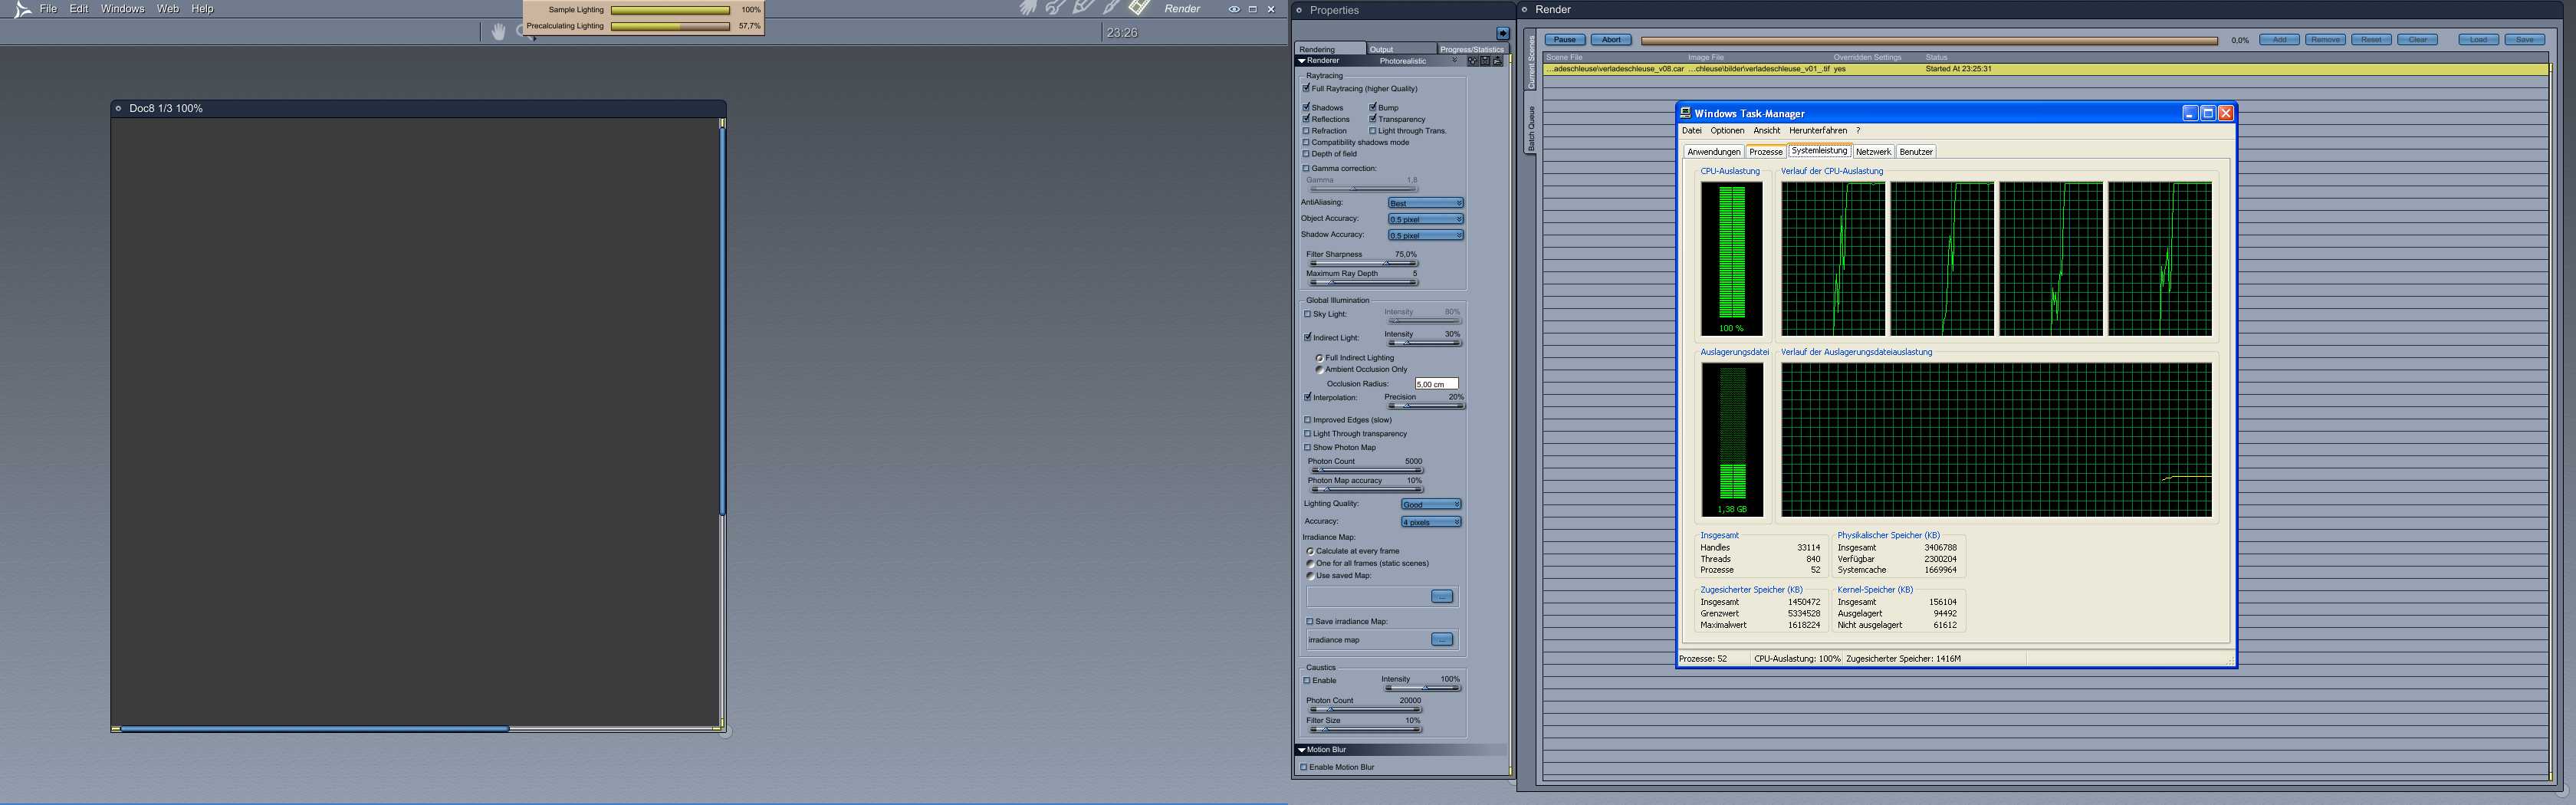Select the verladeschleuse_v08.car render queue row
Image resolution: width=2576 pixels, height=805 pixels.
pyautogui.click(x=2046, y=69)
